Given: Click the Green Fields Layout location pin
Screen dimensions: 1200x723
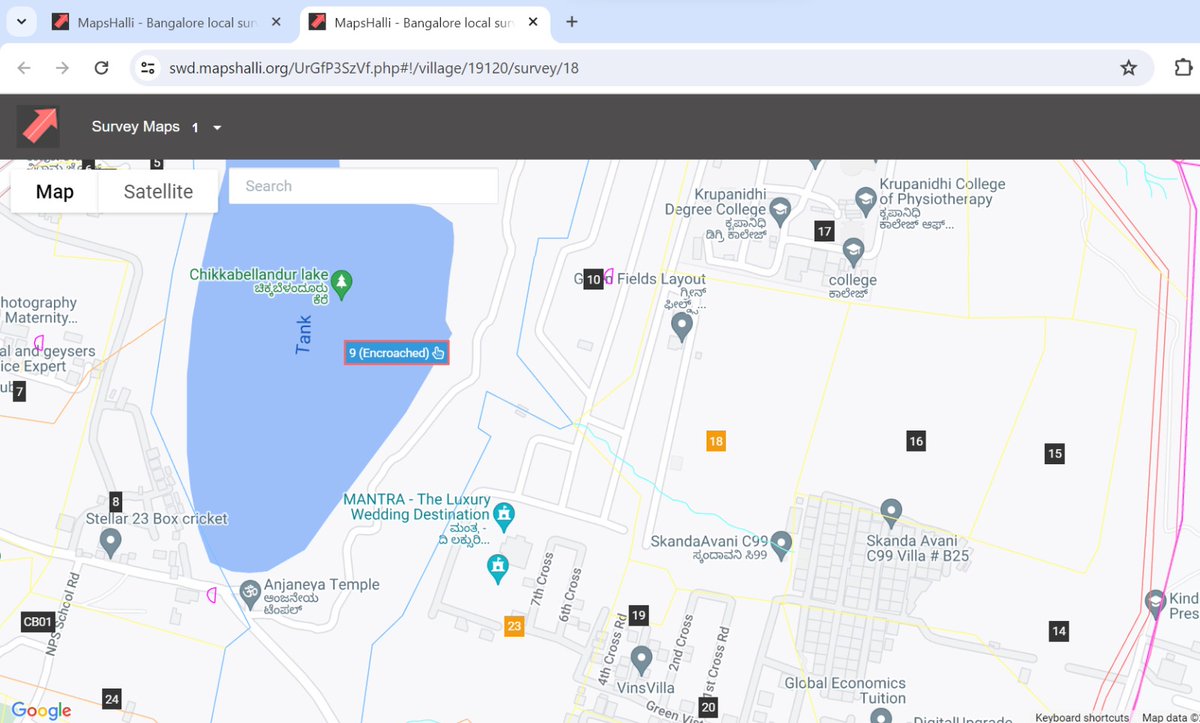Looking at the screenshot, I should [682, 325].
